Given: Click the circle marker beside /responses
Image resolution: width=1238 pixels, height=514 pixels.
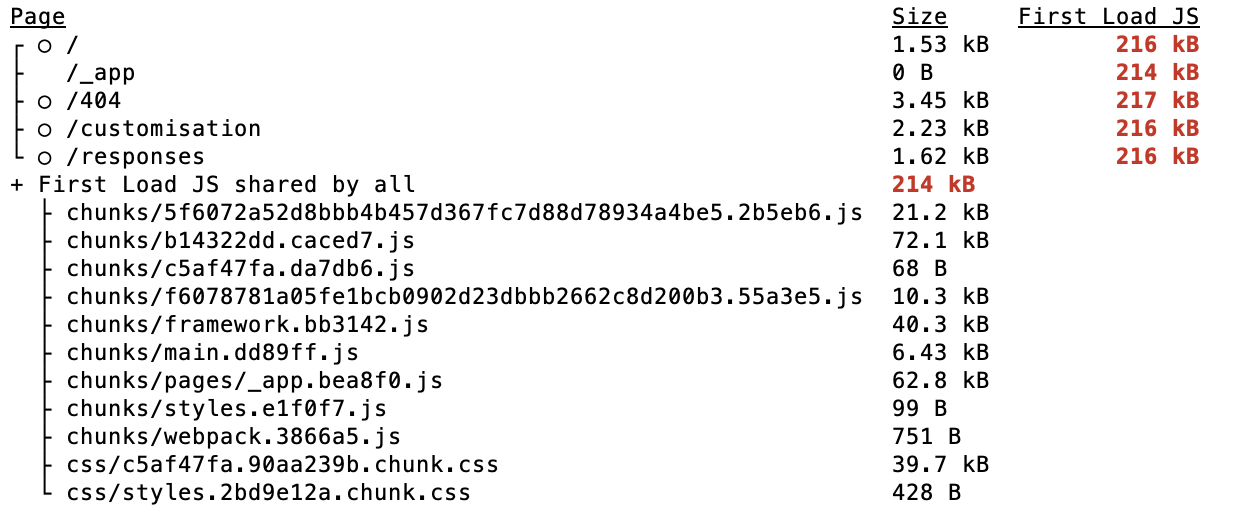Looking at the screenshot, I should [45, 158].
